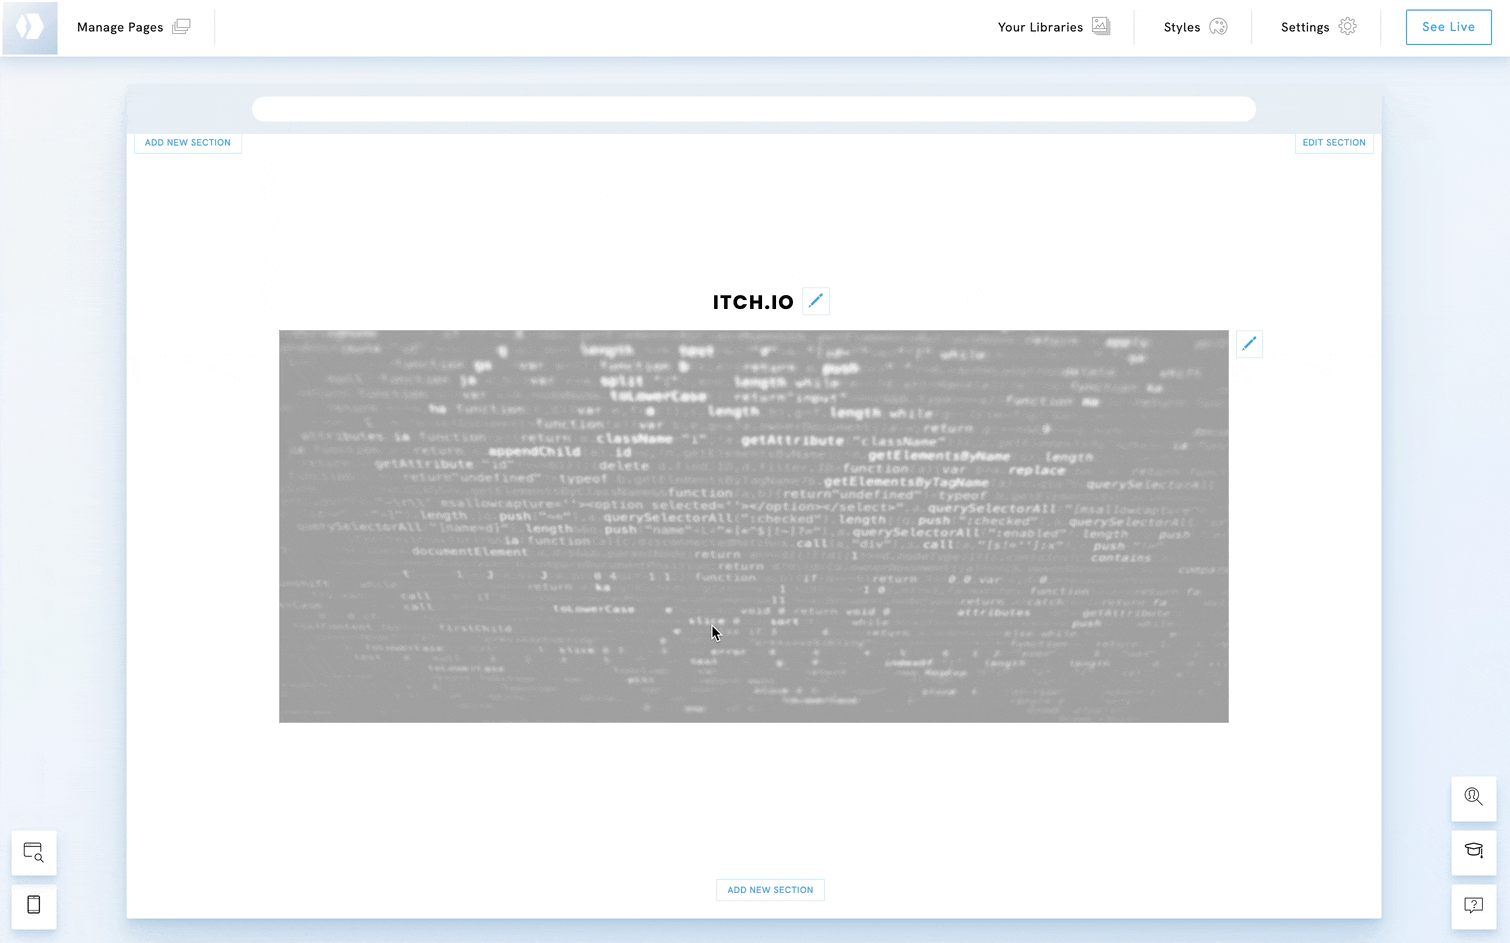The height and width of the screenshot is (943, 1510).
Task: Open the Edit Section option
Action: pos(1333,143)
